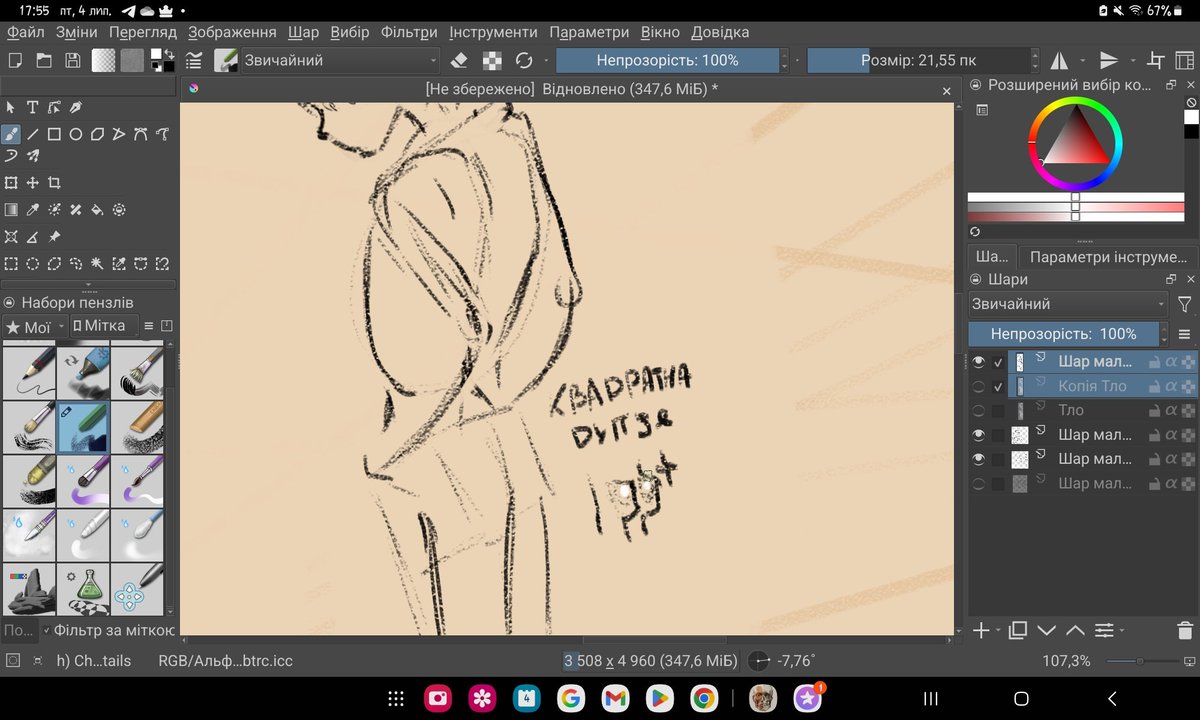Viewport: 1200px width, 720px height.
Task: Save the document with floppy icon
Action: [72, 60]
